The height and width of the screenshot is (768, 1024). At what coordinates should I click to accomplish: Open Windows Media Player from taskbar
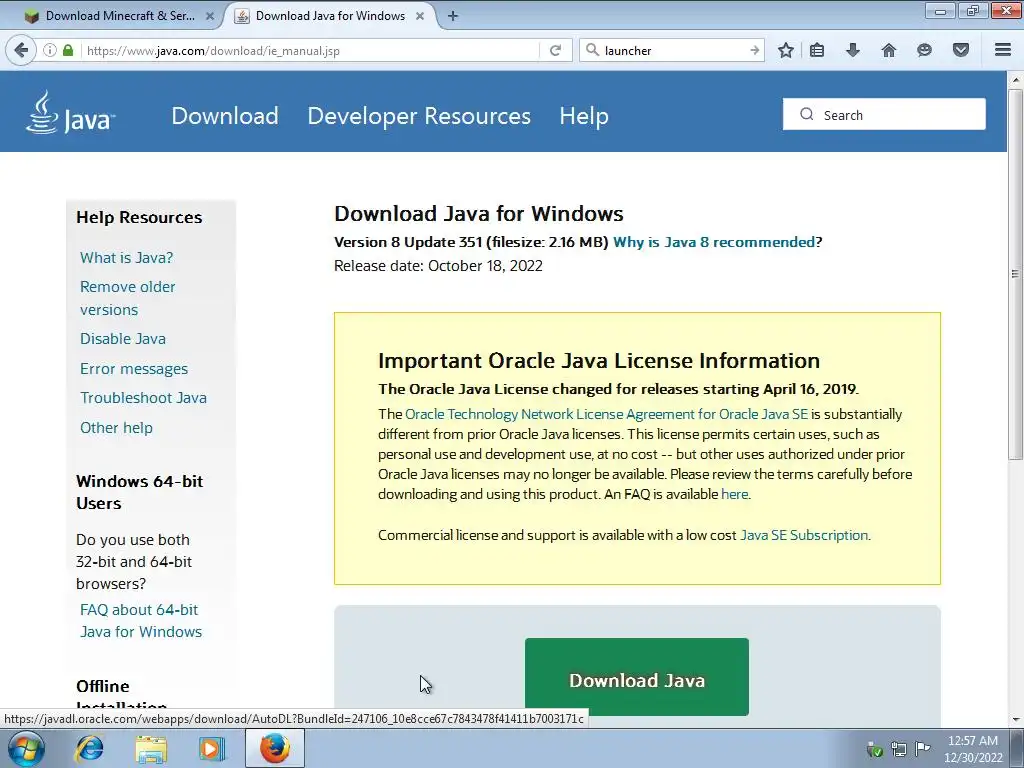[x=211, y=748]
